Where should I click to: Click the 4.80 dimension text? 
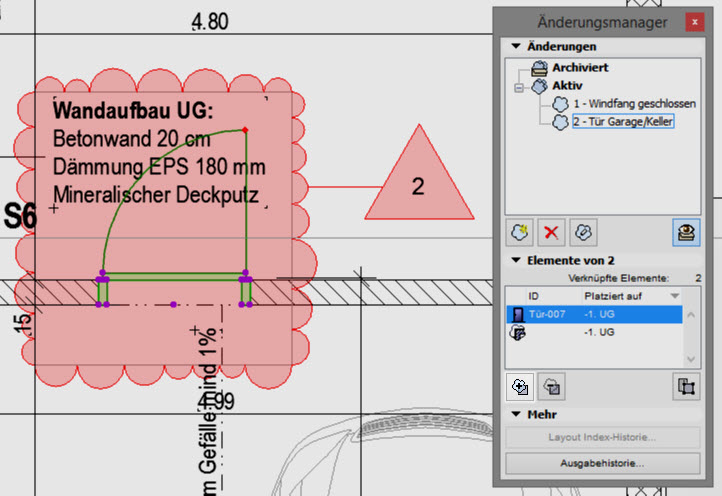click(210, 21)
